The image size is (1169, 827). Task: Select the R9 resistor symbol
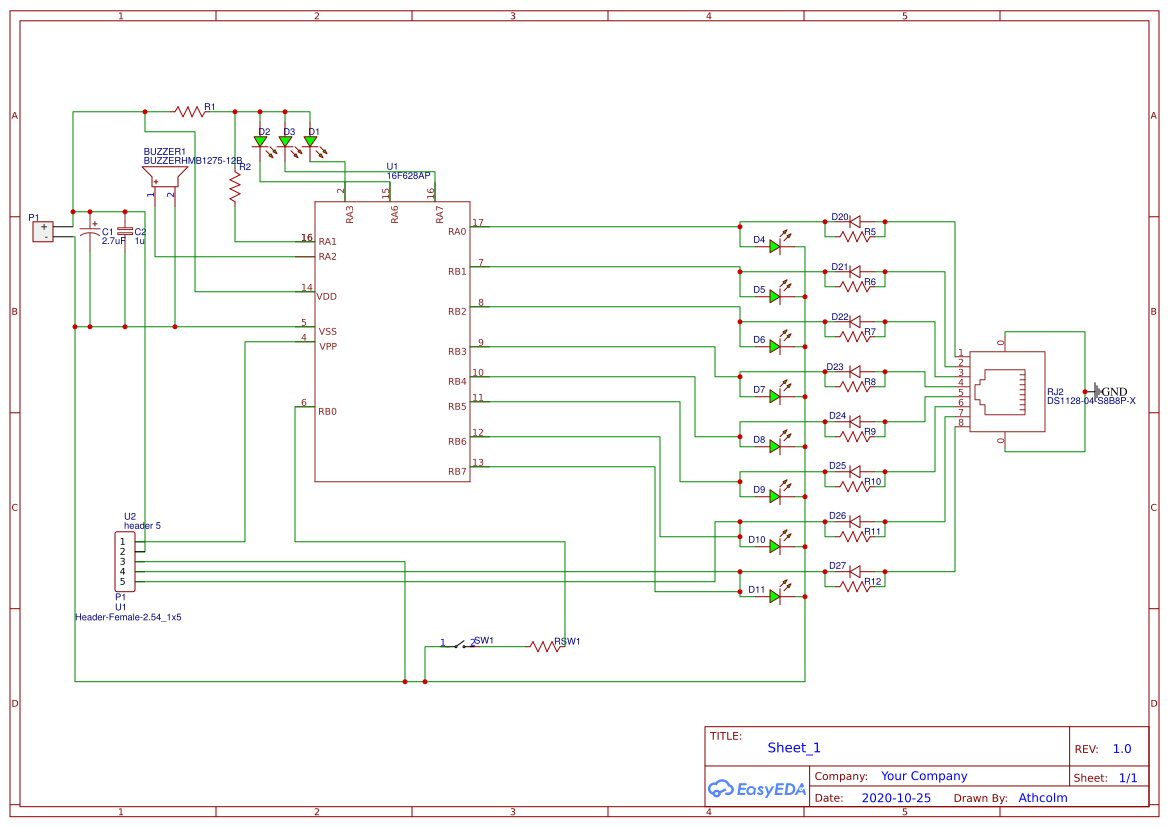tap(855, 437)
